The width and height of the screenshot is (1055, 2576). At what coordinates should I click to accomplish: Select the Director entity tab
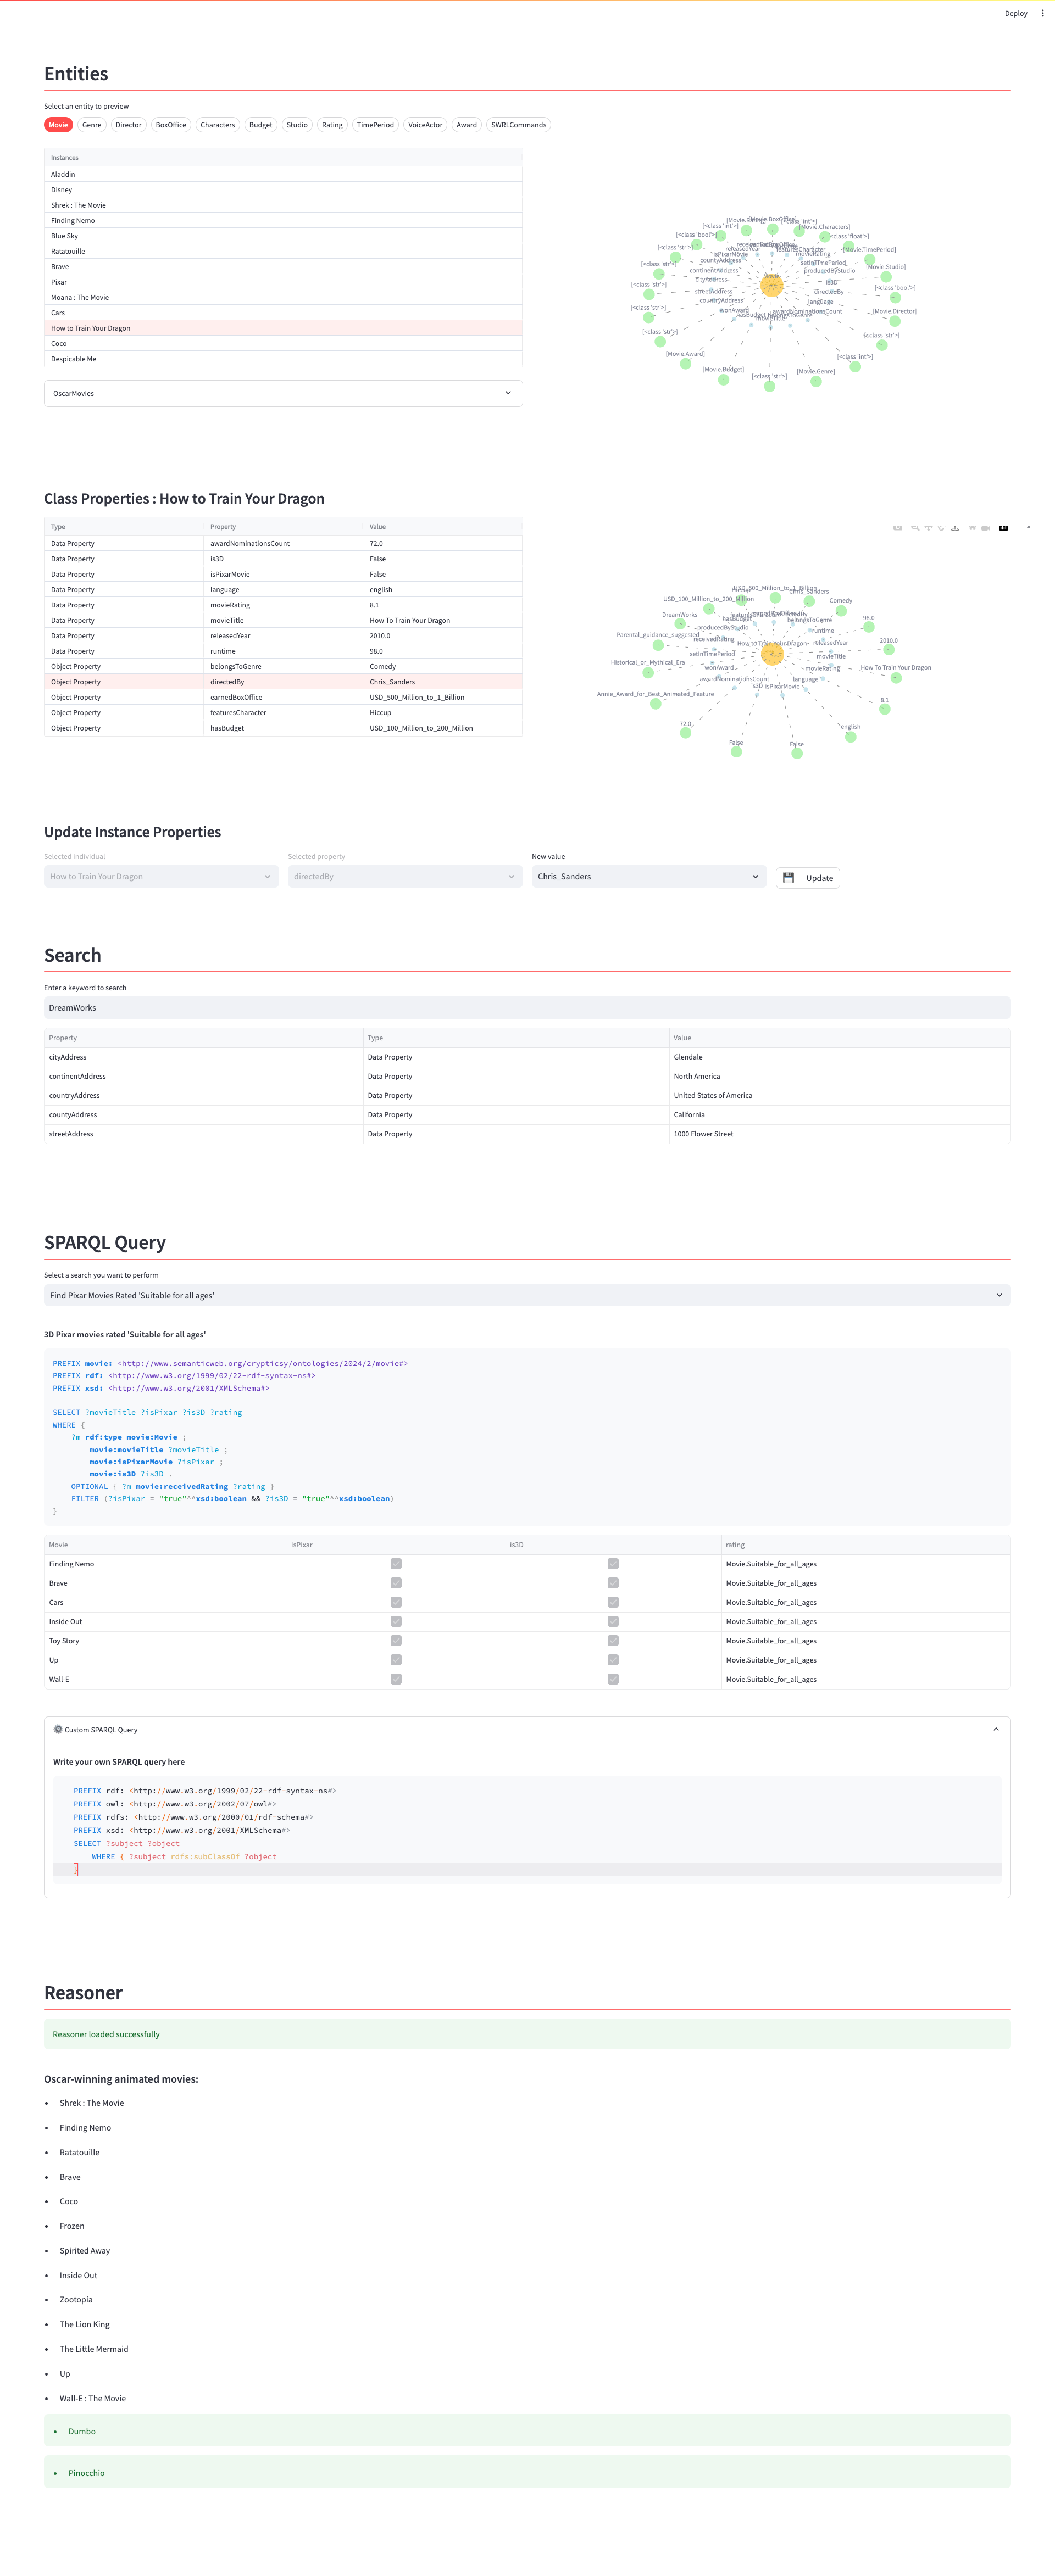click(128, 124)
